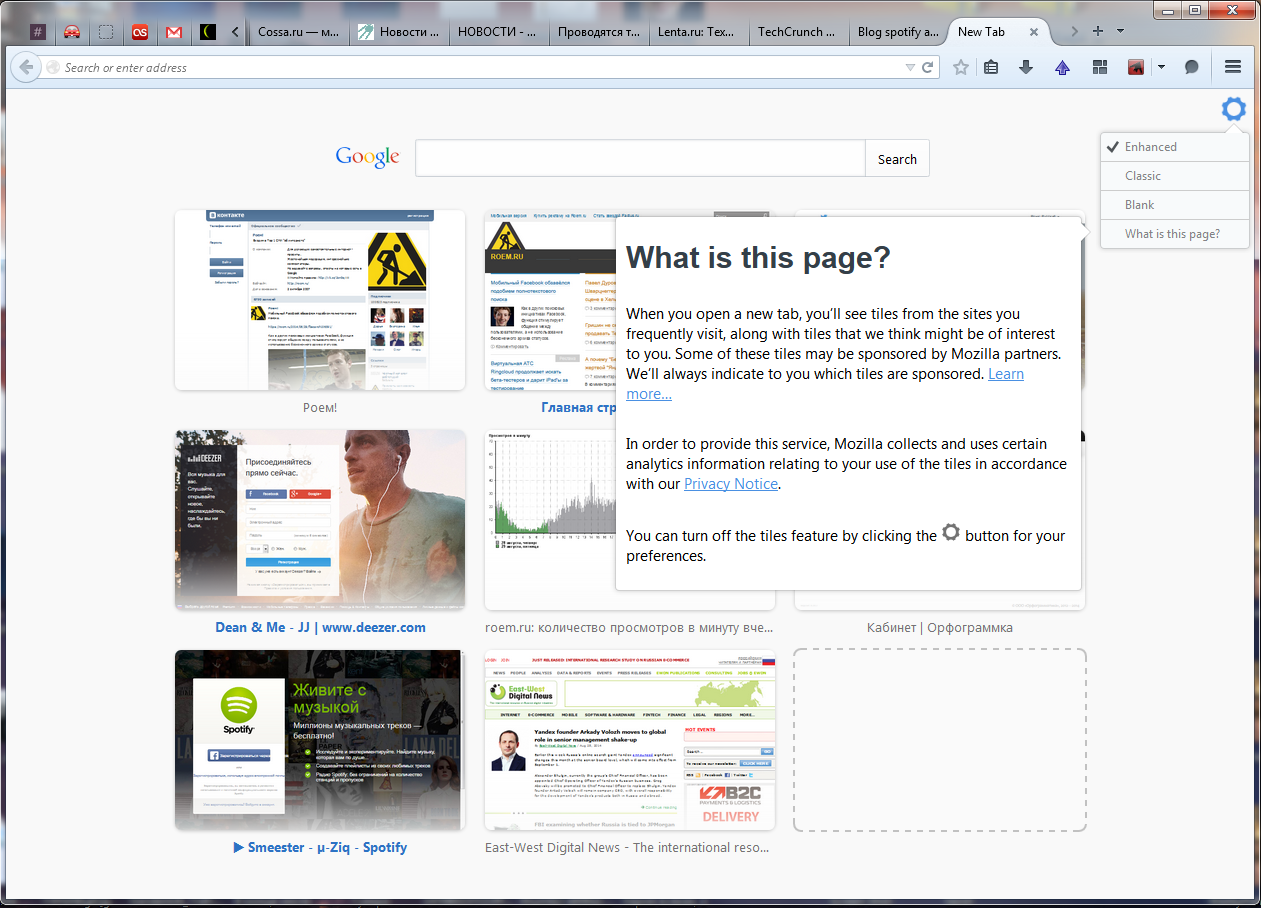Open the address bar history dropdown

910,67
